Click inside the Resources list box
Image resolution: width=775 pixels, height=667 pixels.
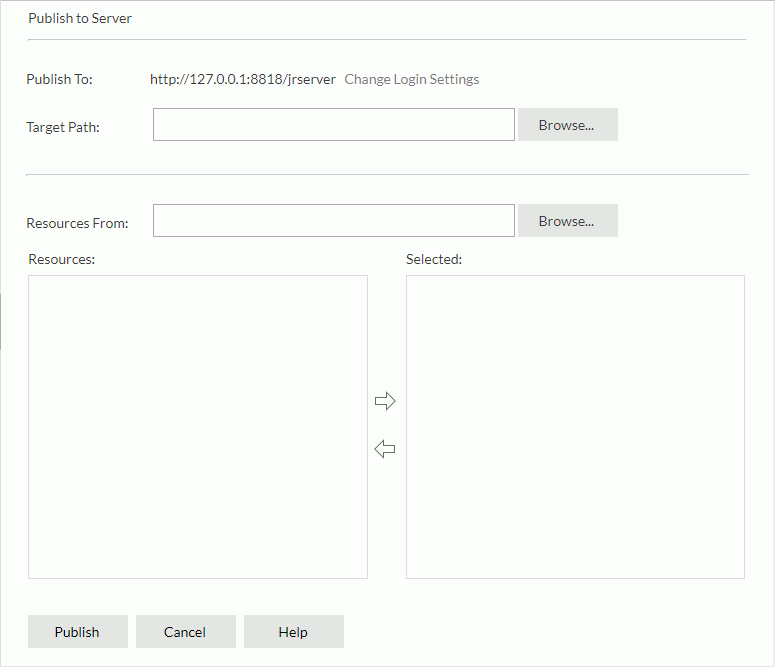point(198,427)
